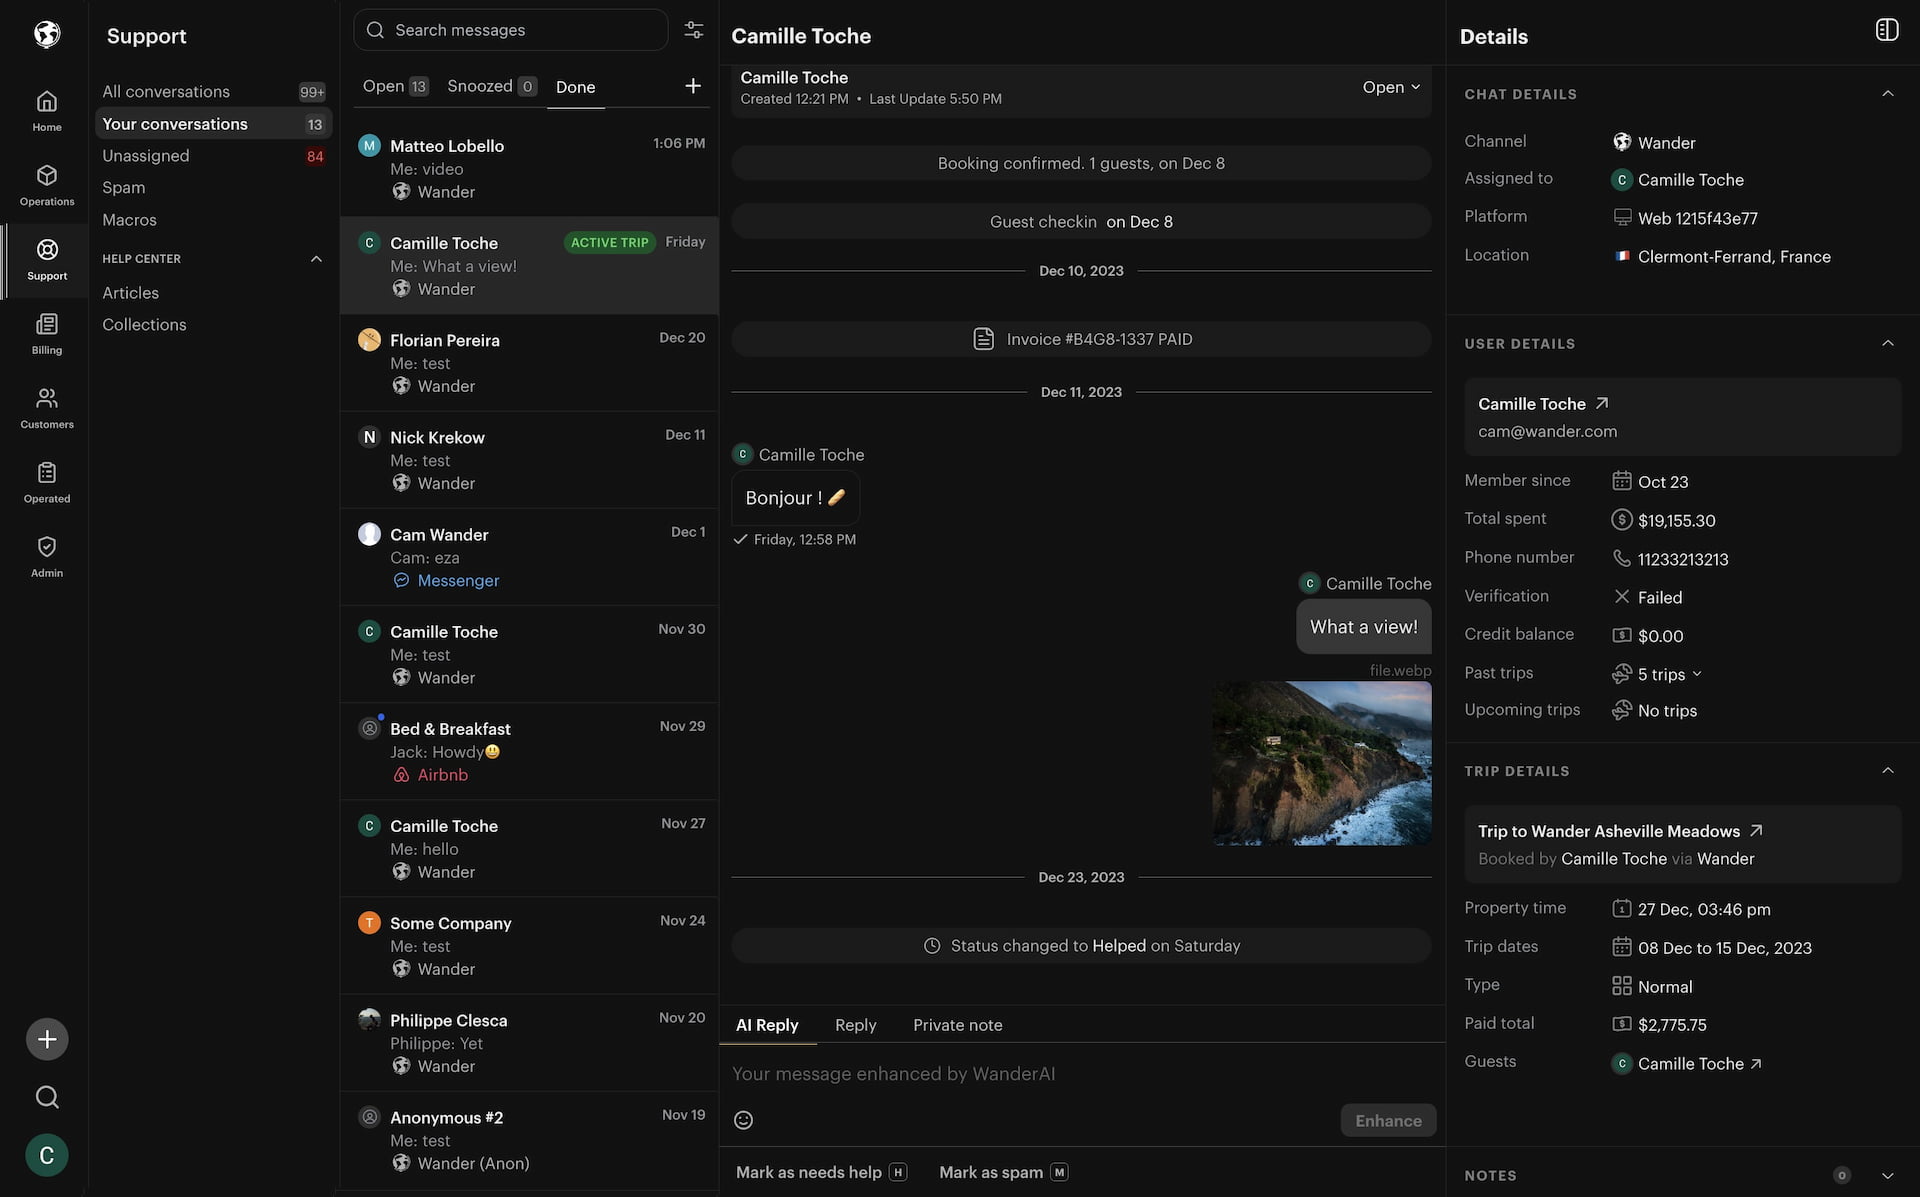Expand the Past trips 5 trips dropdown
1920x1197 pixels.
tap(1669, 674)
